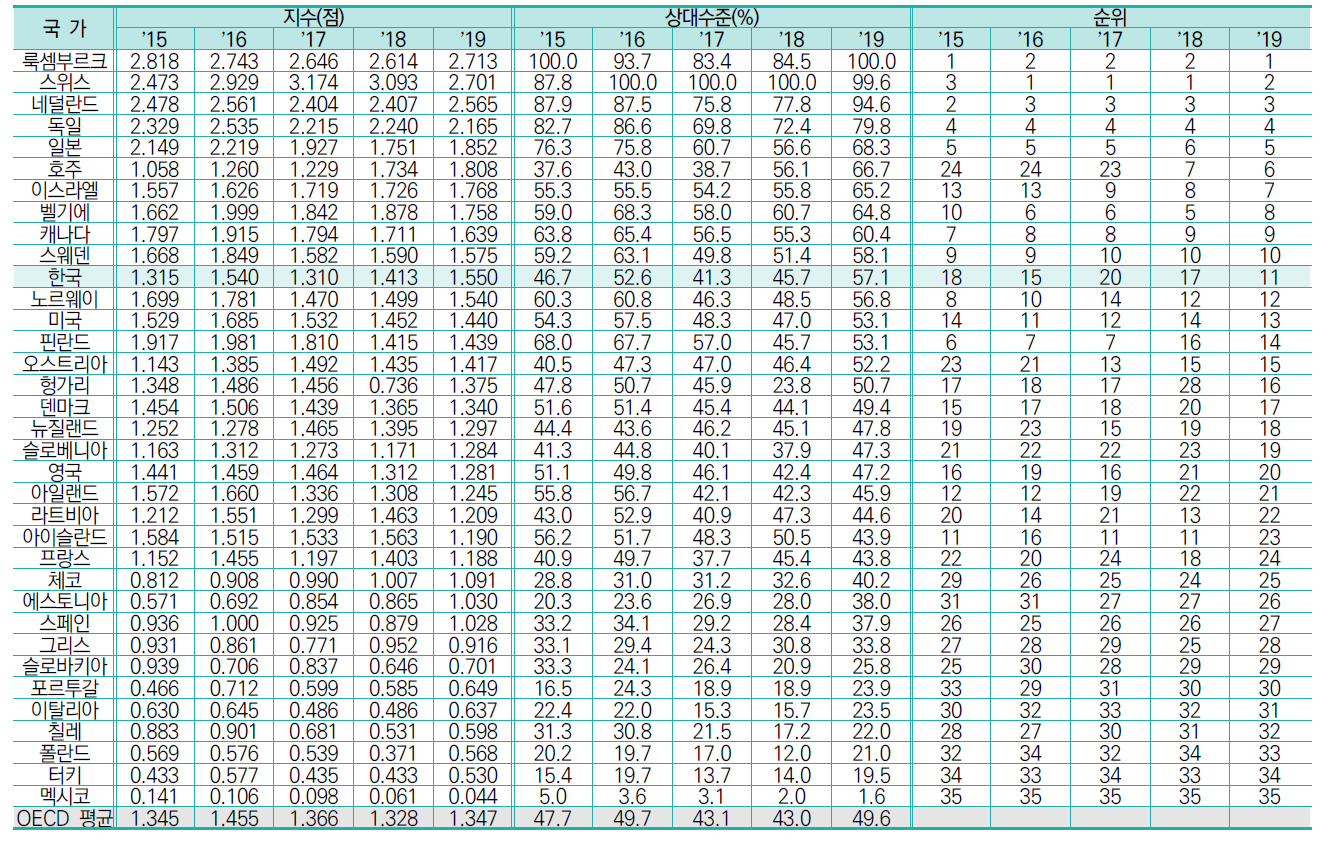
Task: Click 네덜란드's '19 relative level 94.6
Action: 870,103
